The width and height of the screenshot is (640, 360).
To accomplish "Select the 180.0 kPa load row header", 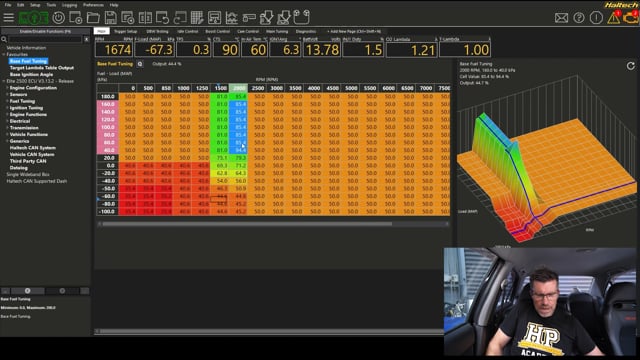I will pyautogui.click(x=107, y=96).
